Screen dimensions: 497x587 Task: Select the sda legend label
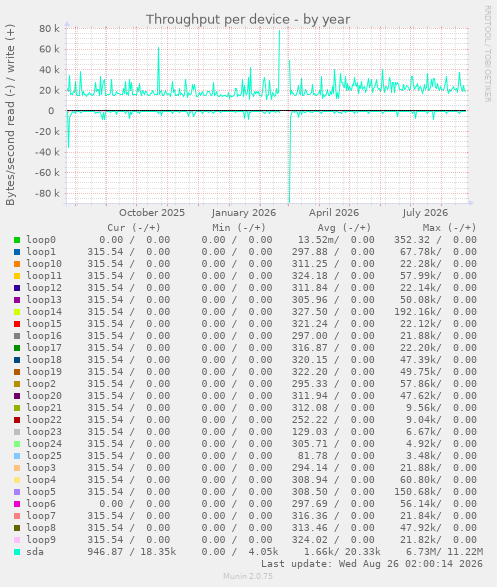pyautogui.click(x=35, y=551)
